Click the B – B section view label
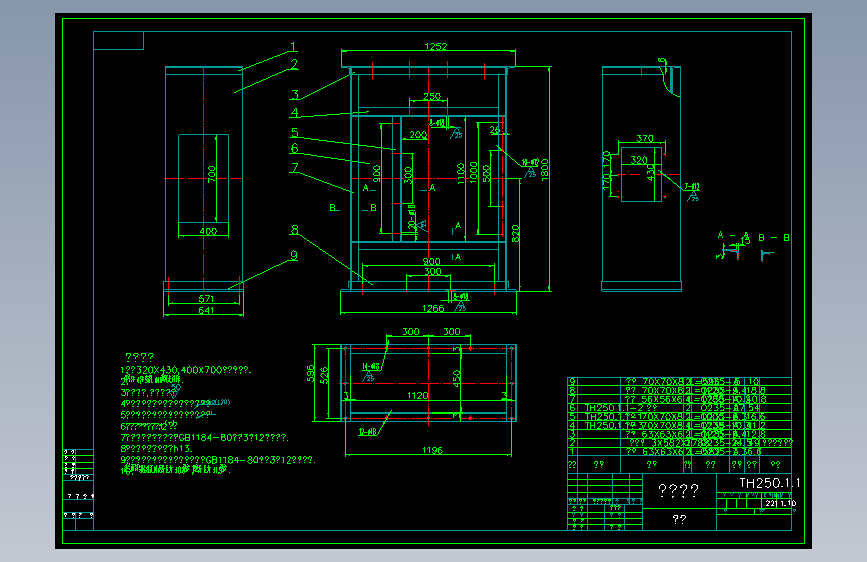The height and width of the screenshot is (562, 867). [774, 237]
